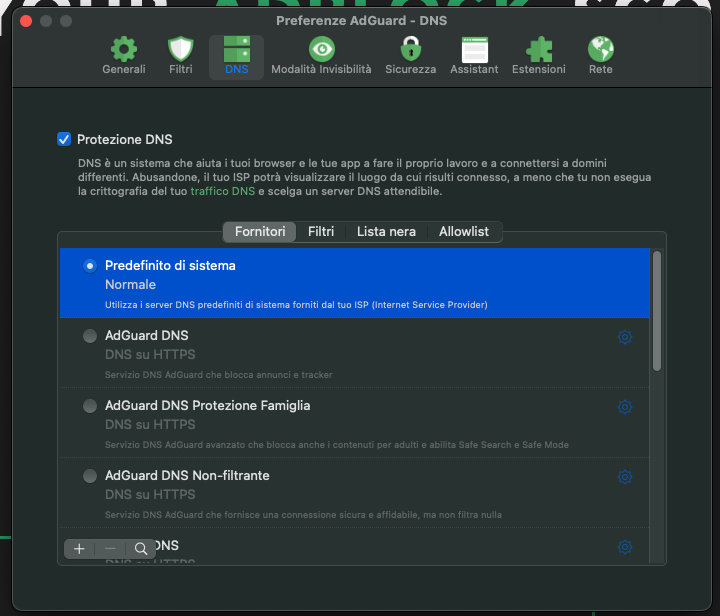Click 'DNS su HTTPS' under AdGuard DNS Non-filtrante
This screenshot has height=616, width=720.
coord(150,495)
